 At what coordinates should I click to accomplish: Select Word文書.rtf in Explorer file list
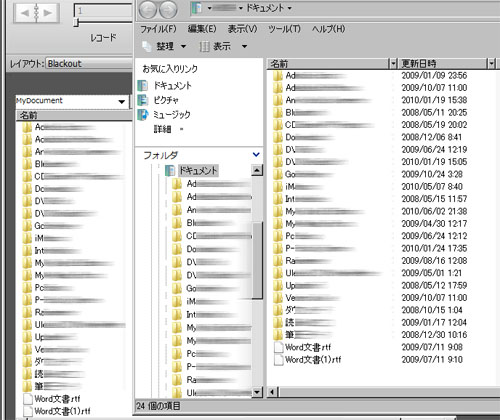[x=308, y=347]
